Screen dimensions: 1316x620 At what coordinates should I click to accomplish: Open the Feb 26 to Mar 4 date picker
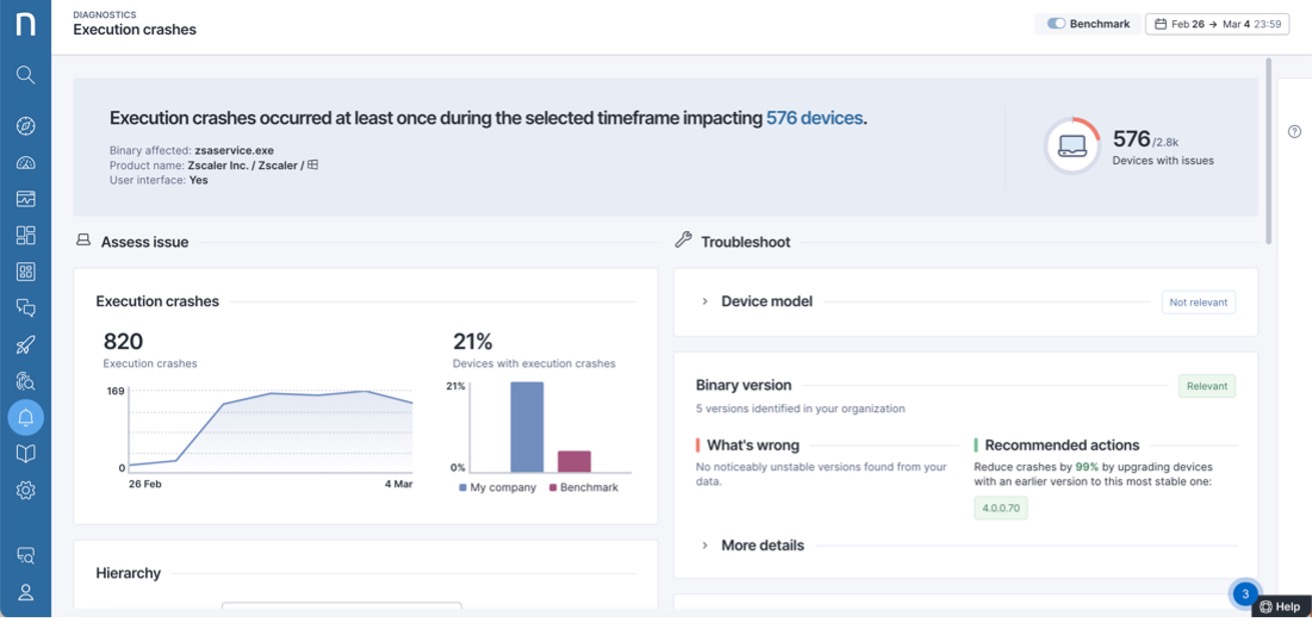(x=1217, y=24)
